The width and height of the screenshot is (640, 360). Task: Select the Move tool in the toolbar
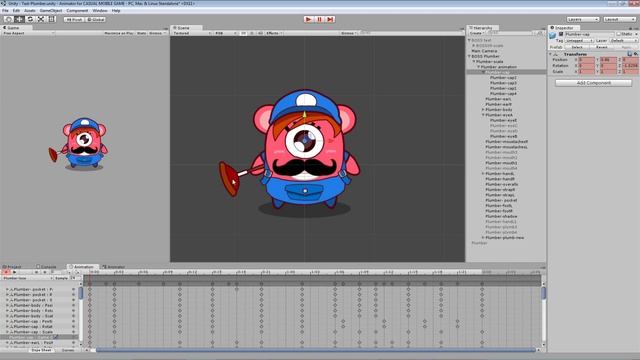click(19, 19)
